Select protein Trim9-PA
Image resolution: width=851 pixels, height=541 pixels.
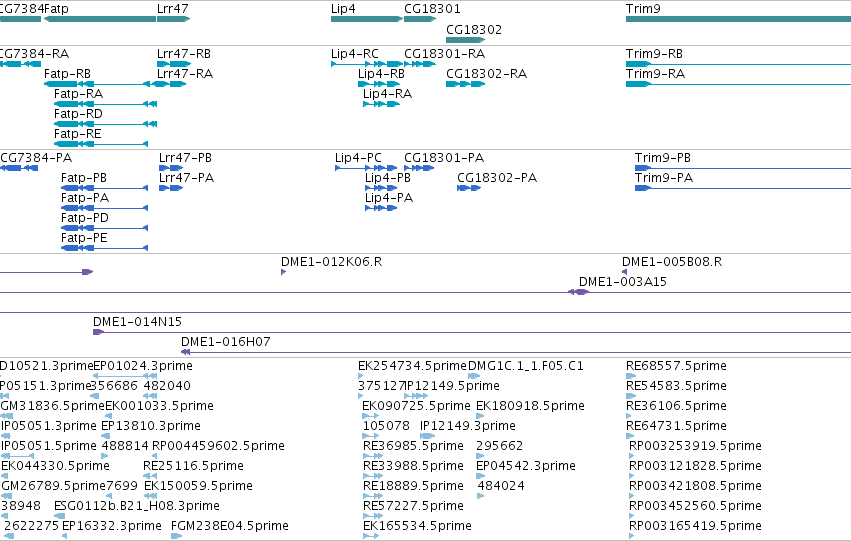743,188
